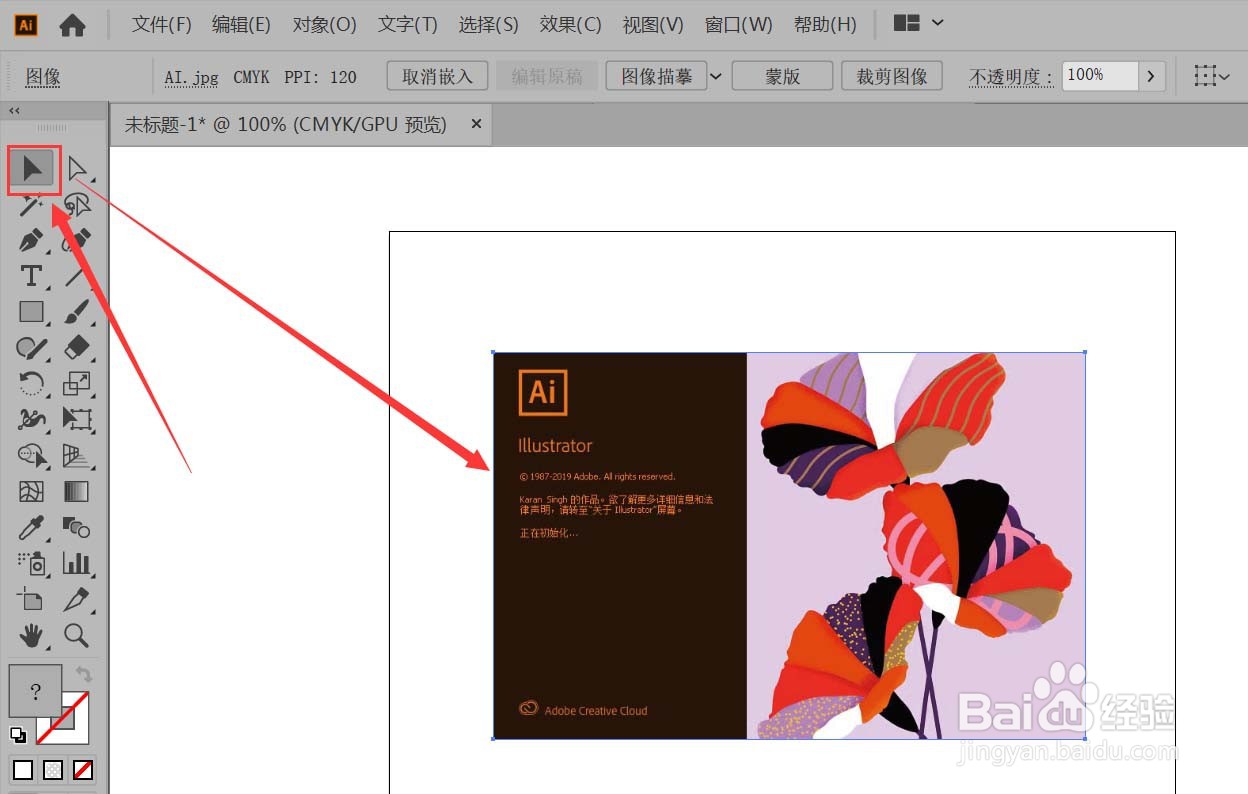Click the 图像描摹 button
The image size is (1248, 794).
(x=657, y=76)
